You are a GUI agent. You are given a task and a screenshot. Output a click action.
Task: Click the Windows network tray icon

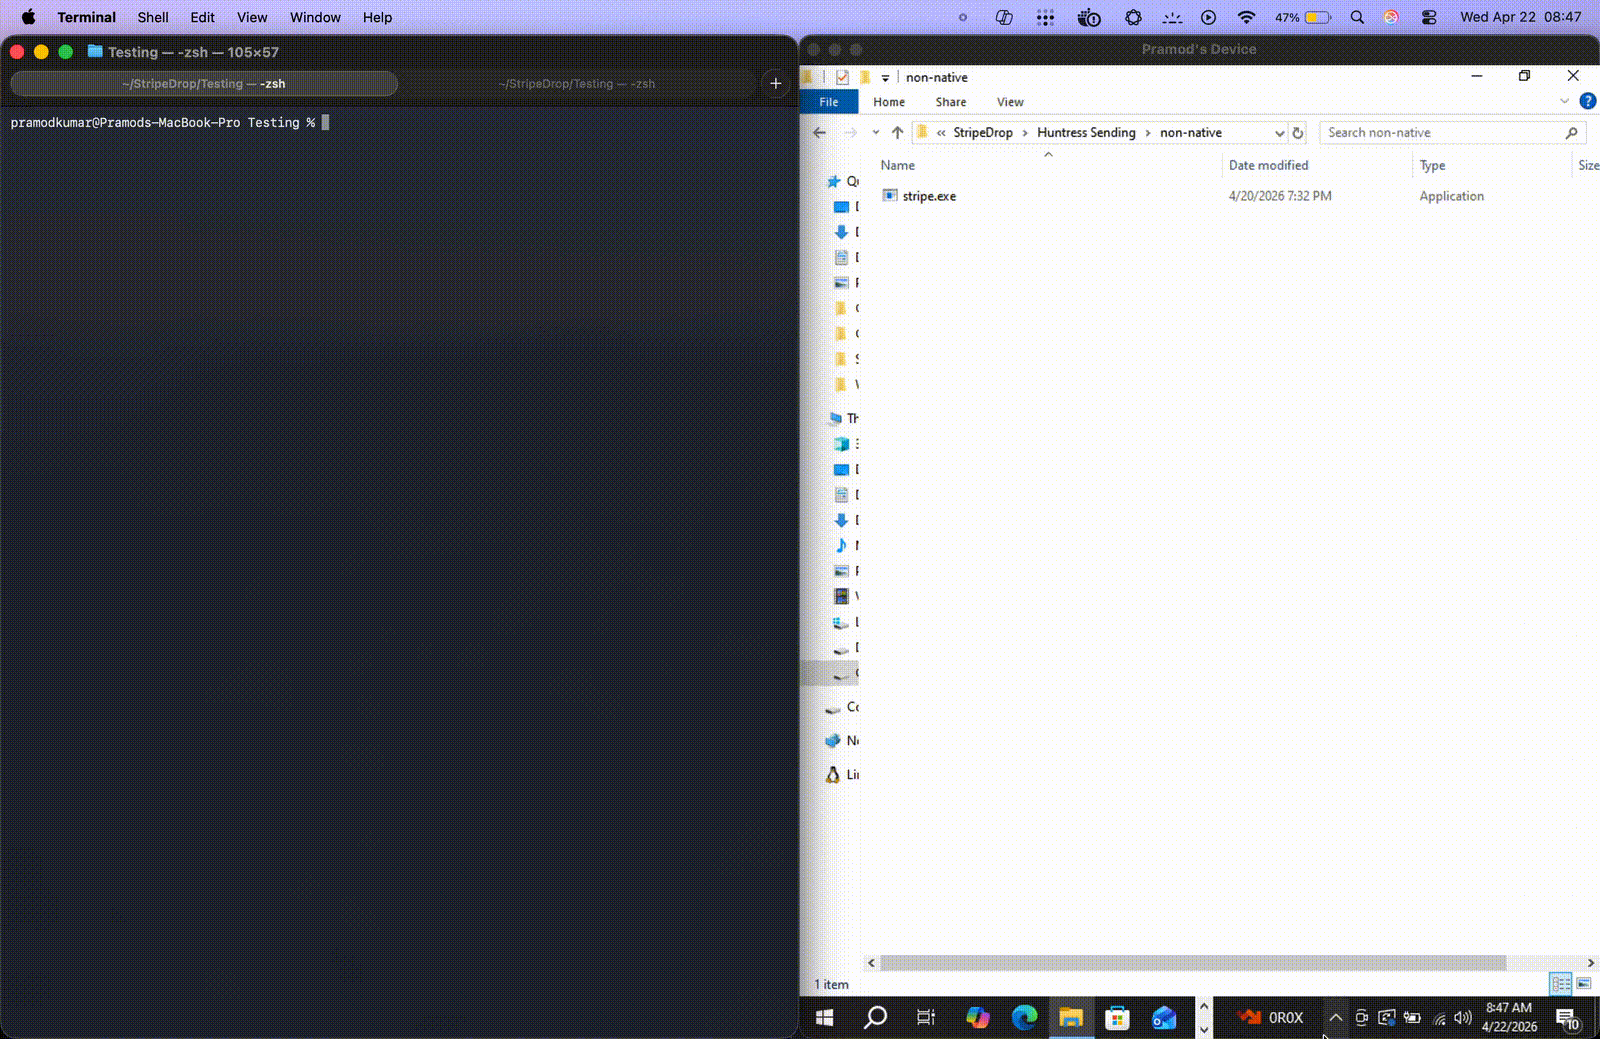[x=1439, y=1018]
